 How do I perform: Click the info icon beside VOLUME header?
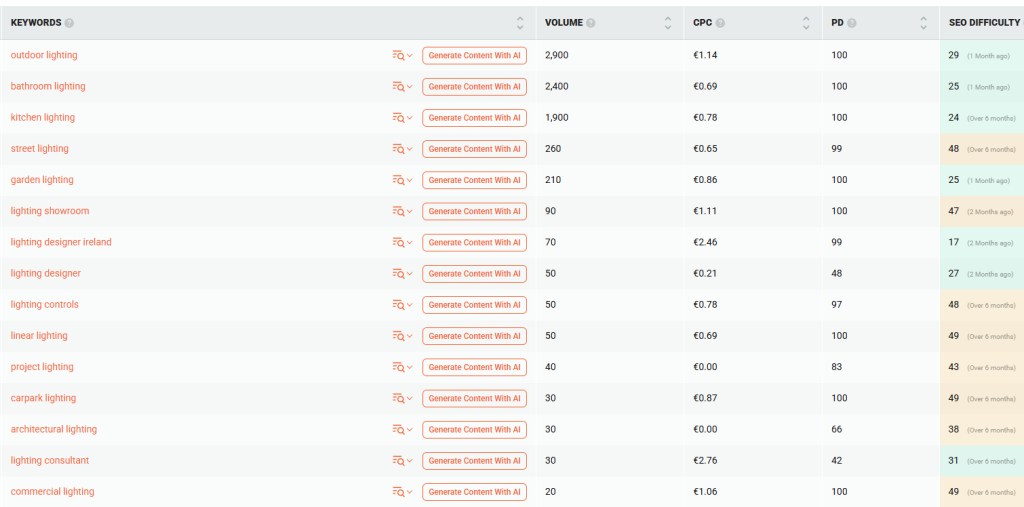point(591,23)
